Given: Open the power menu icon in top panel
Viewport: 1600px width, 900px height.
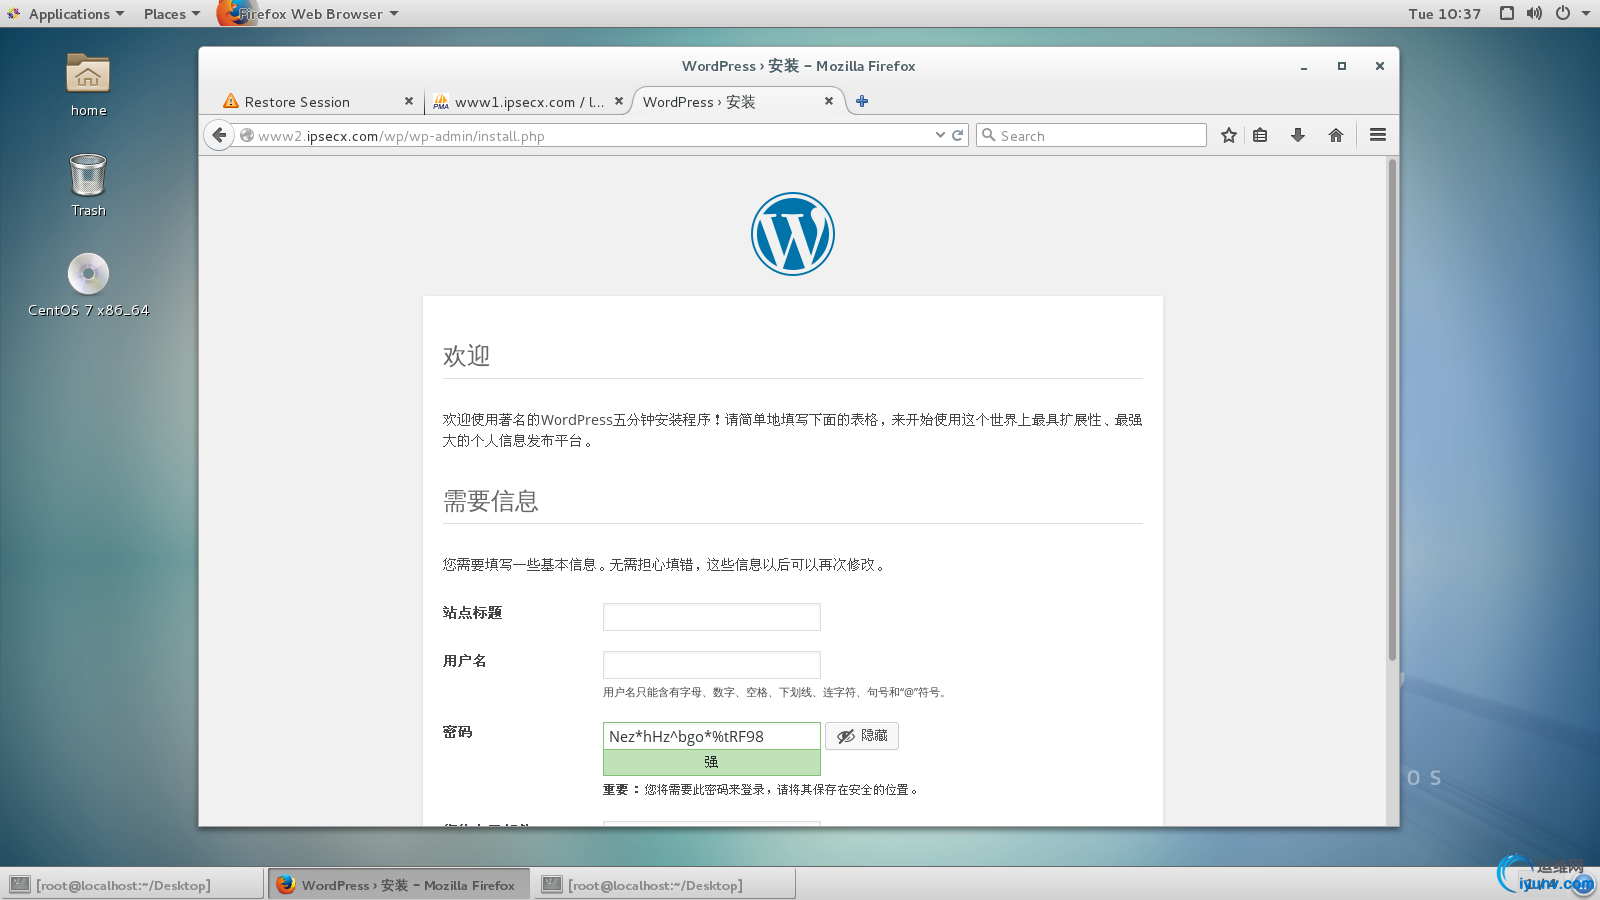Looking at the screenshot, I should 1563,13.
